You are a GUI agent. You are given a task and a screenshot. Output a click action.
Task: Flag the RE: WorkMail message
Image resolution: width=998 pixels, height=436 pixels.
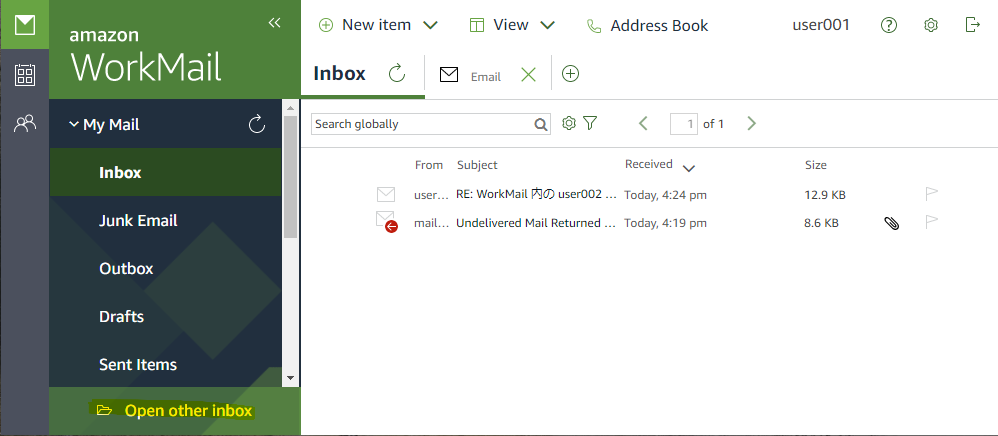(x=932, y=194)
